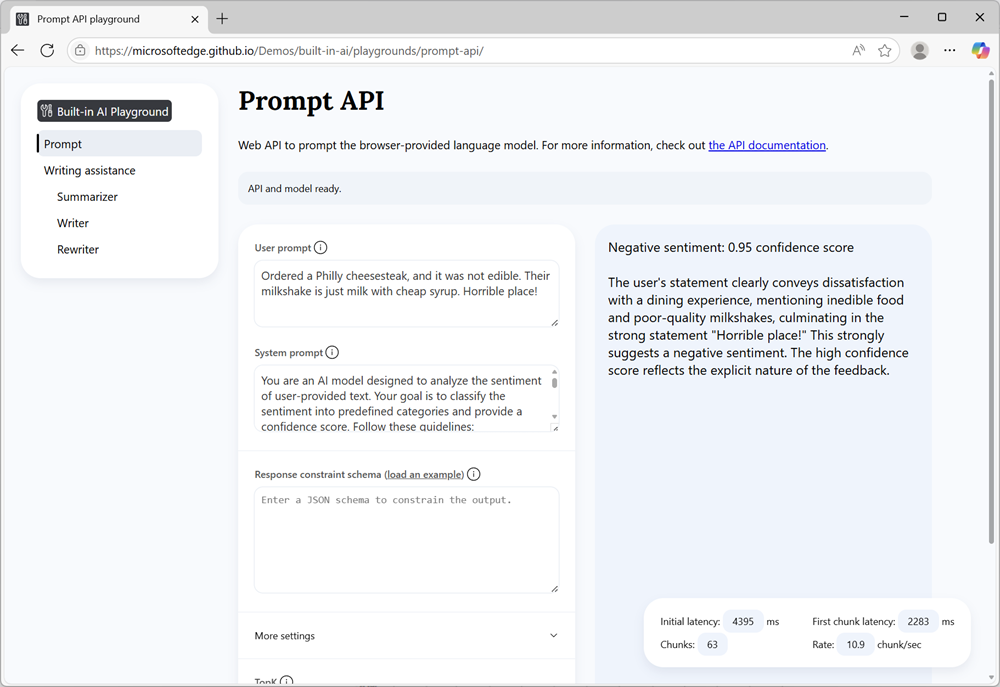Click the Built-in AI Playground logo
This screenshot has height=687, width=1000.
point(105,111)
